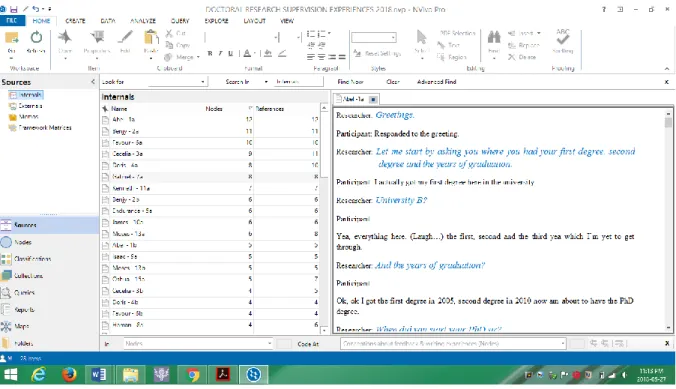
Task: Click the Internals list scroll-down arrow
Action: click(324, 330)
